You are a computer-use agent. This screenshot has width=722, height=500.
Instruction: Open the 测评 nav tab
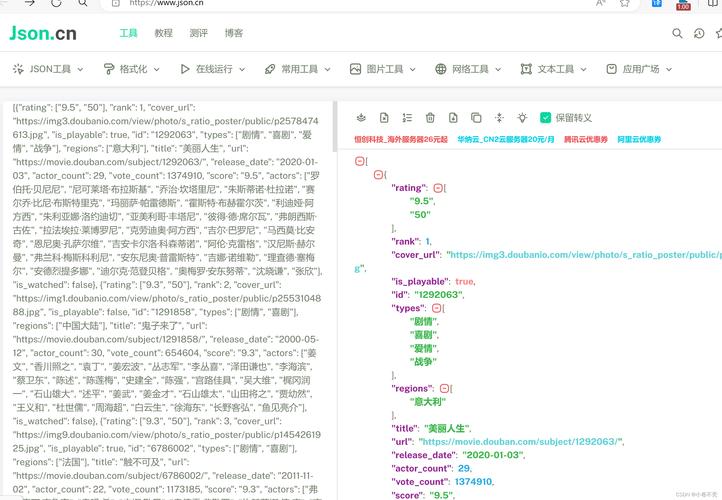pos(198,33)
